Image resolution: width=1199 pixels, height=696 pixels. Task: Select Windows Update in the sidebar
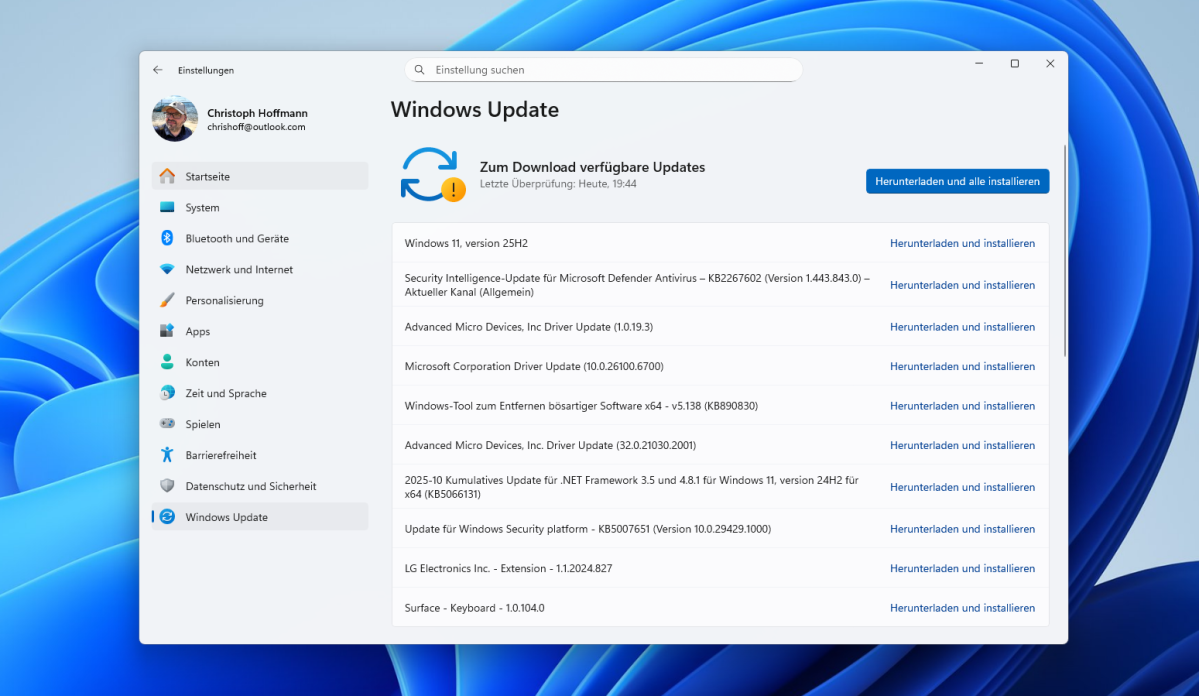pos(226,517)
